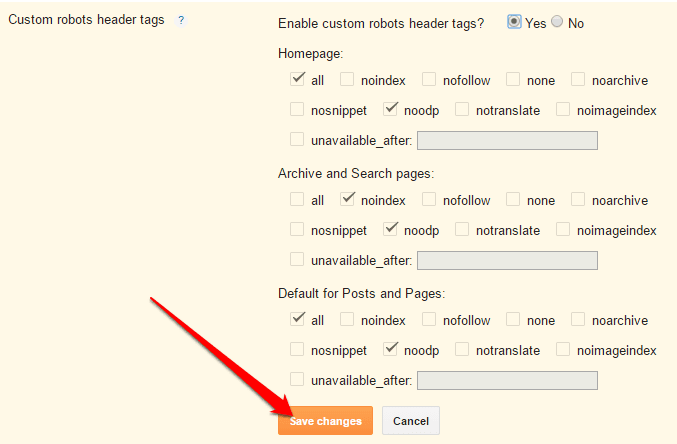
Task: Check Homepage unavailable_after checkbox
Action: (x=297, y=139)
